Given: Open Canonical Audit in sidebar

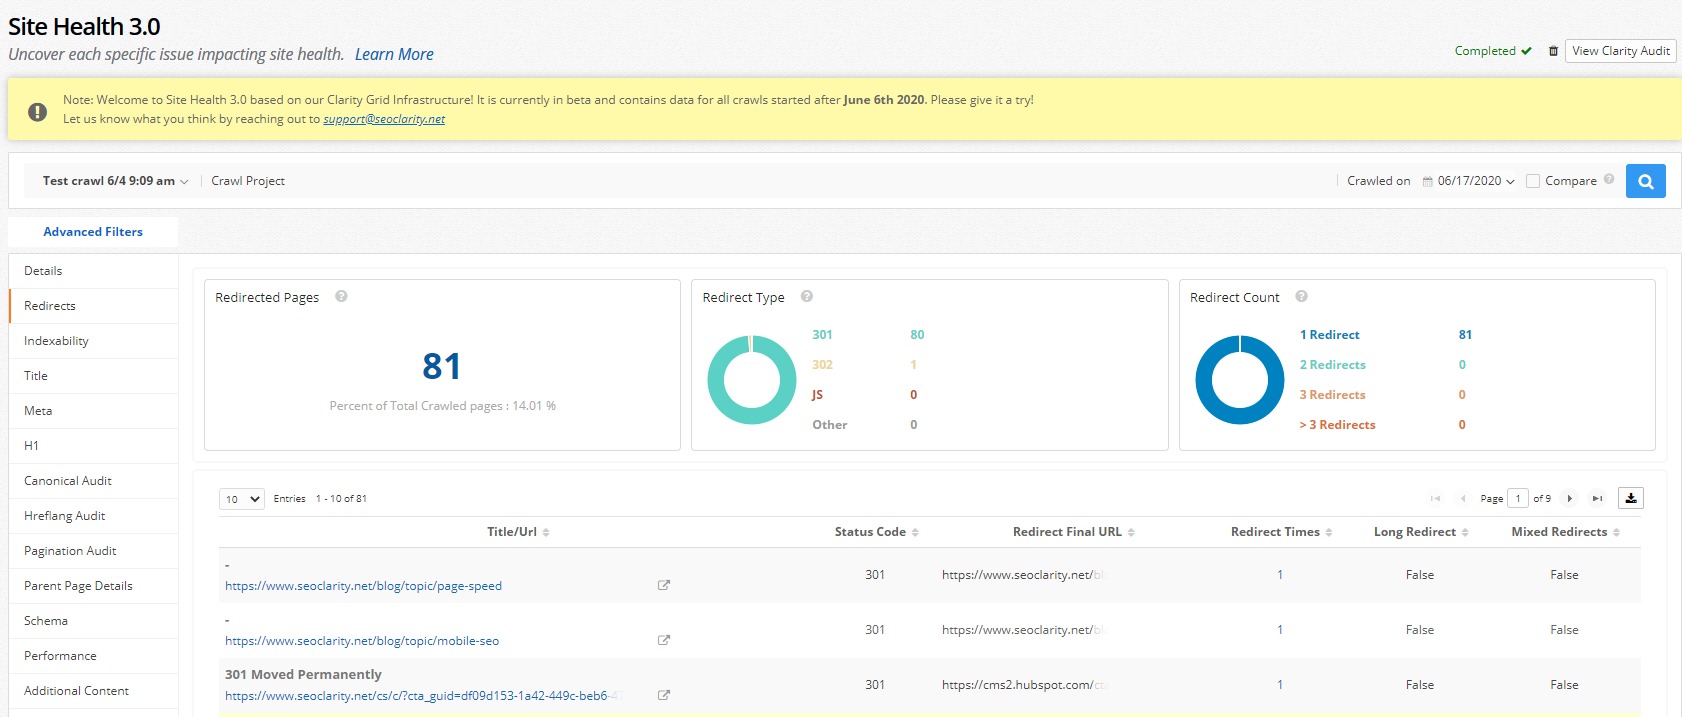Looking at the screenshot, I should (x=93, y=481).
